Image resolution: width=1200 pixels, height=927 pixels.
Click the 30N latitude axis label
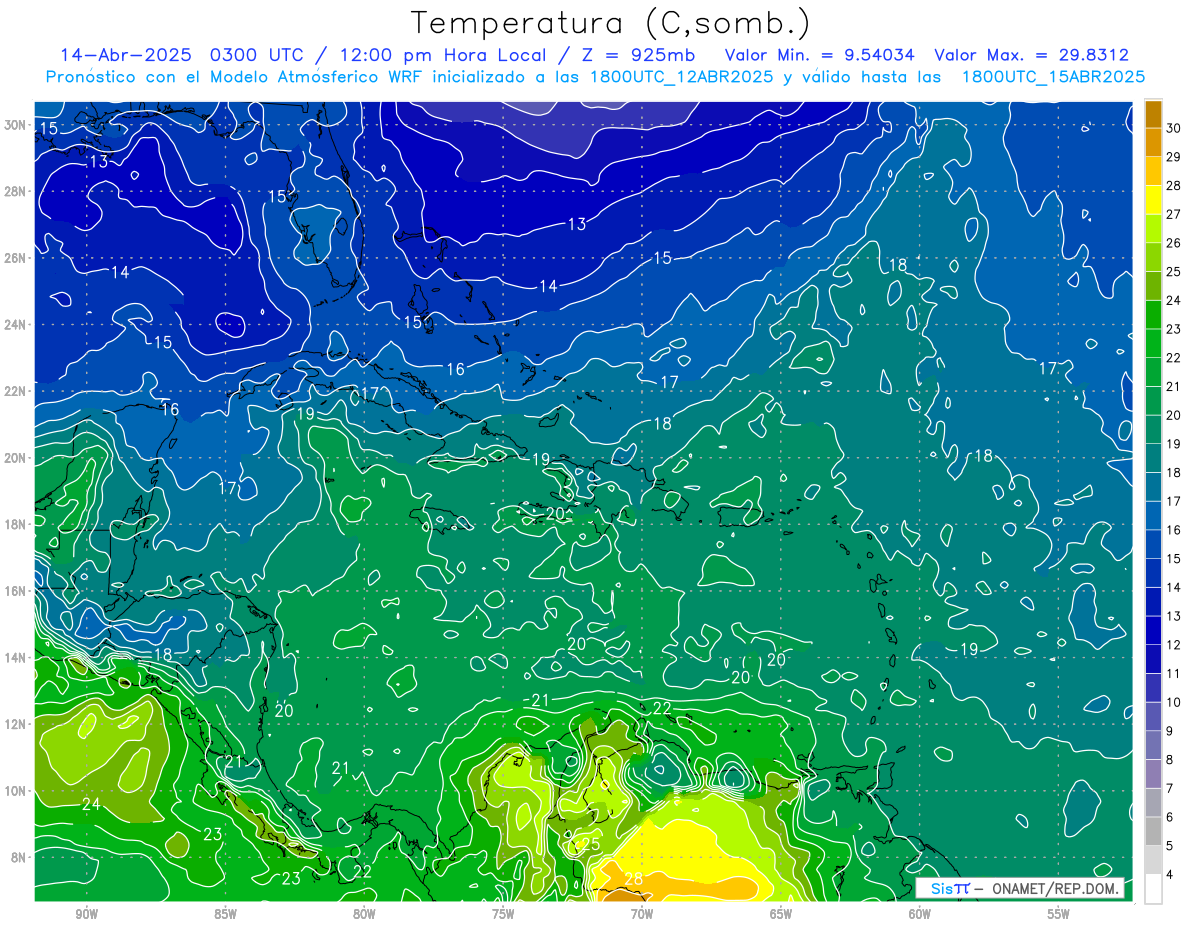pyautogui.click(x=15, y=124)
